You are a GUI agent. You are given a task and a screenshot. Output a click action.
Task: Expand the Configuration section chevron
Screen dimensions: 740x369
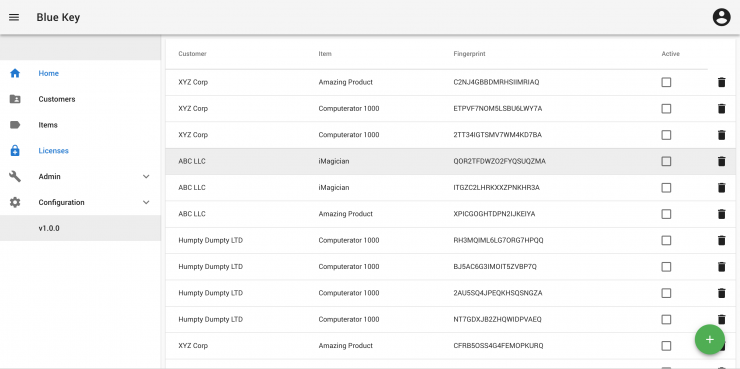(x=146, y=202)
